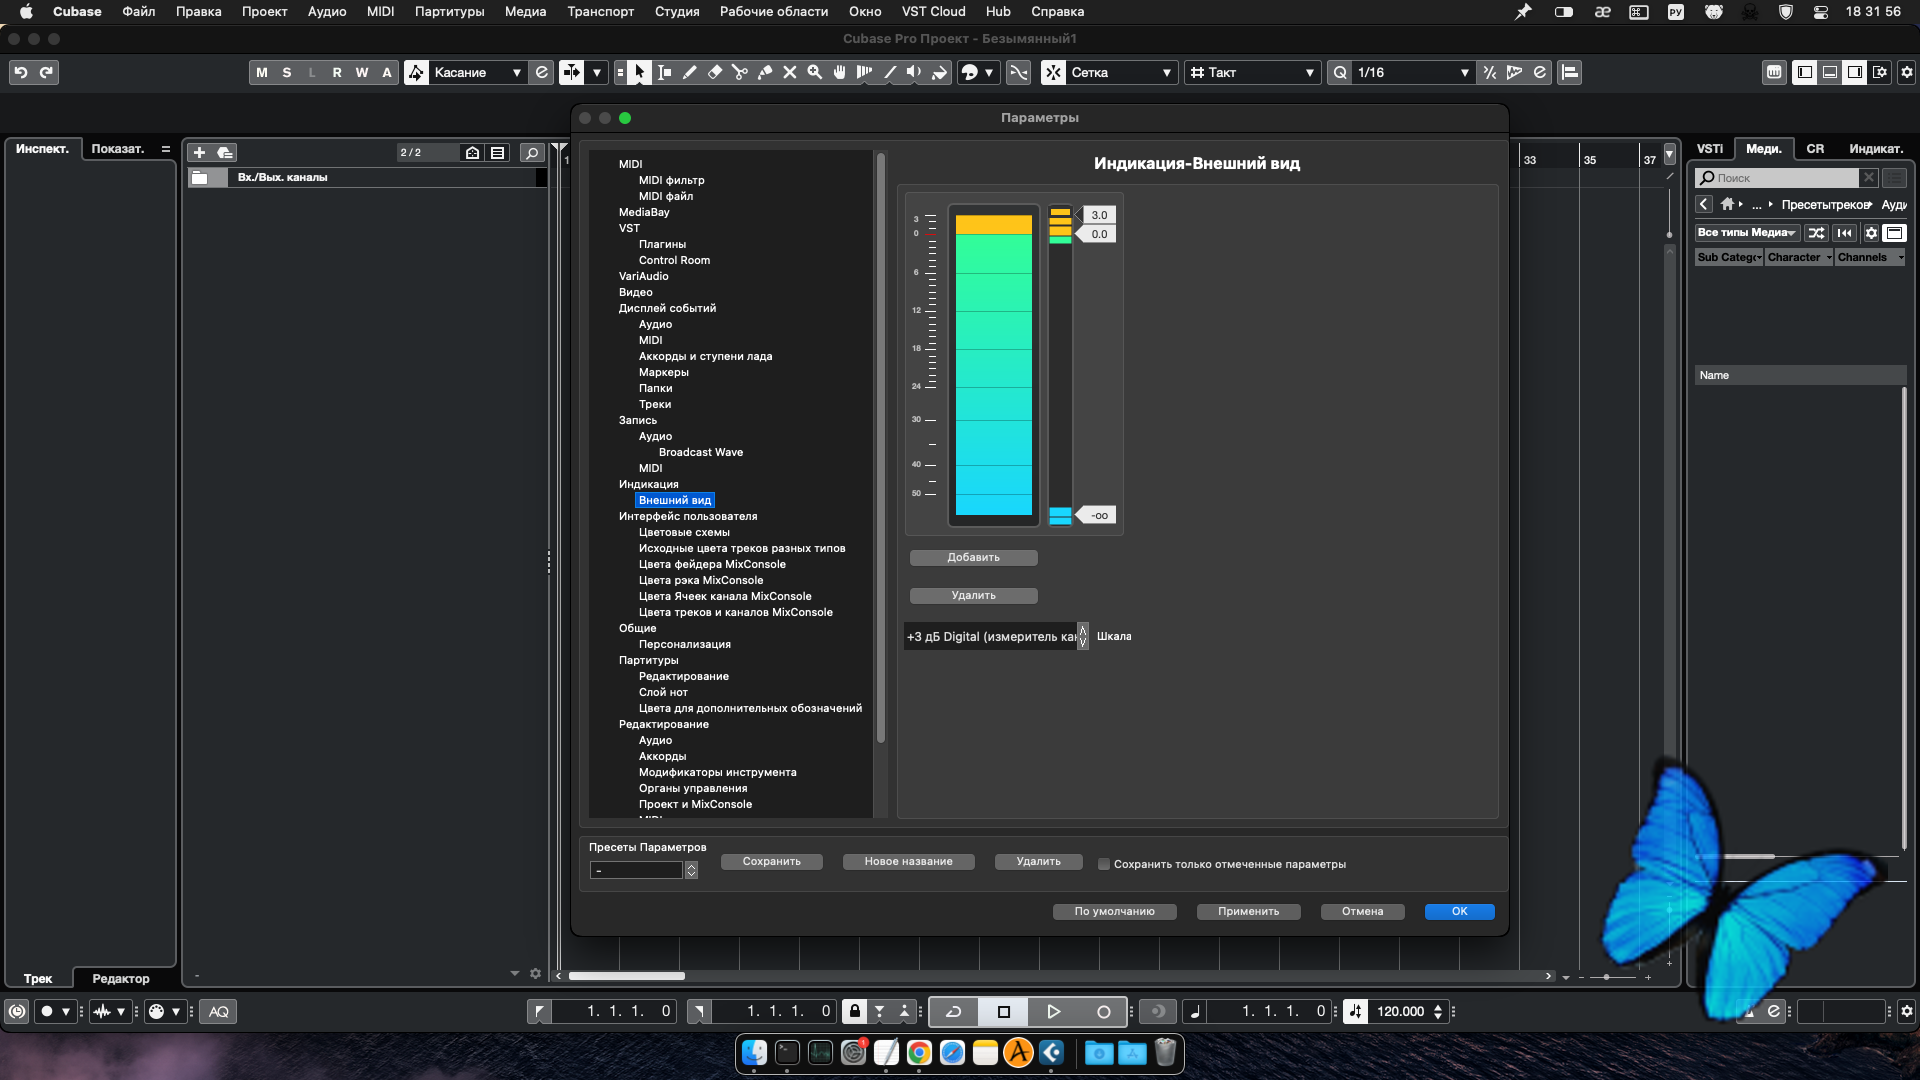Click the Применить button
The height and width of the screenshot is (1080, 1920).
pyautogui.click(x=1248, y=911)
